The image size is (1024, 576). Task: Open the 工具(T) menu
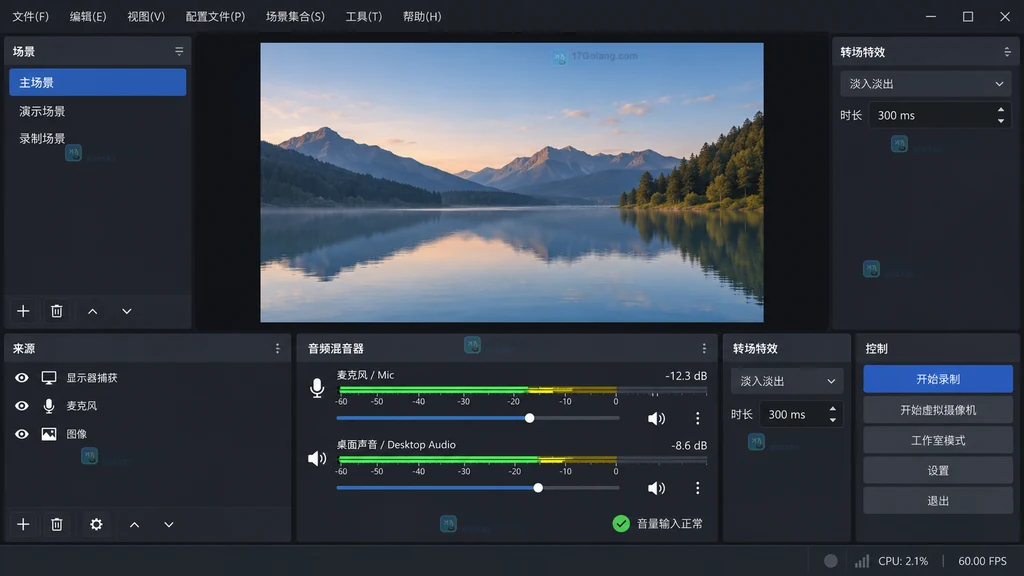point(364,16)
